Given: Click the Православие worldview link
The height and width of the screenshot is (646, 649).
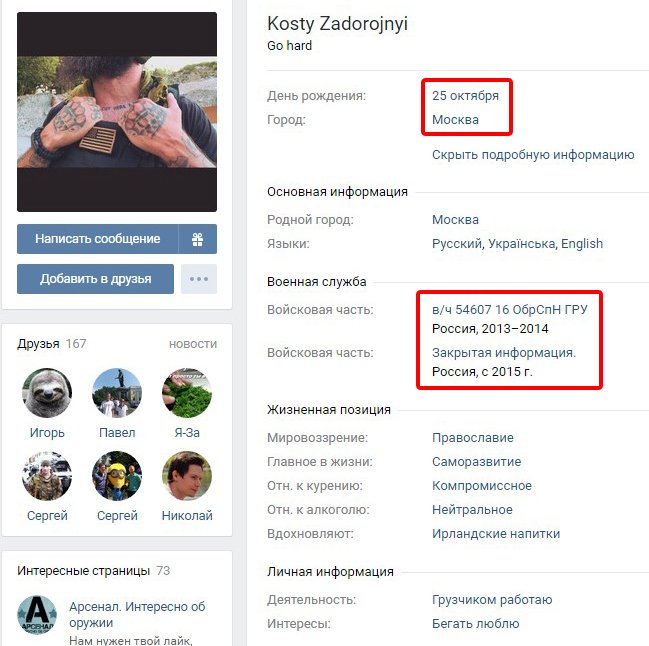Looking at the screenshot, I should pyautogui.click(x=473, y=437).
